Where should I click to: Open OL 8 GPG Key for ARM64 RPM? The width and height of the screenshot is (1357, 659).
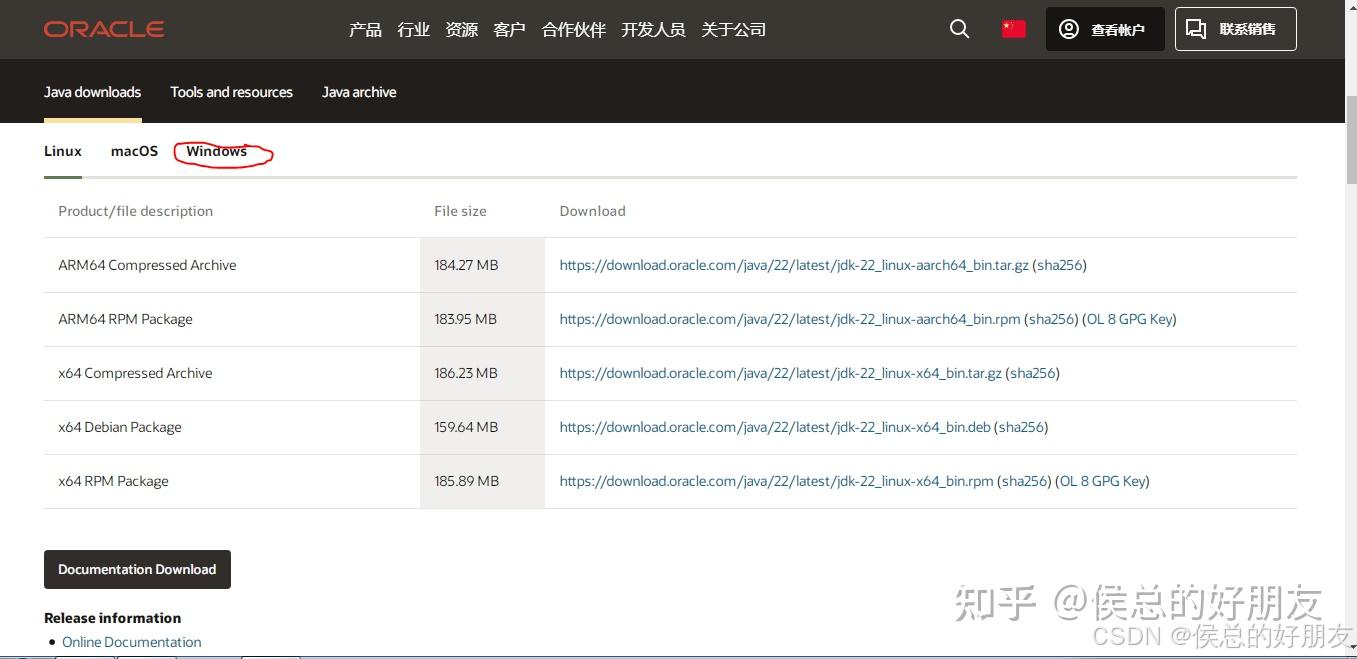pyautogui.click(x=1129, y=319)
